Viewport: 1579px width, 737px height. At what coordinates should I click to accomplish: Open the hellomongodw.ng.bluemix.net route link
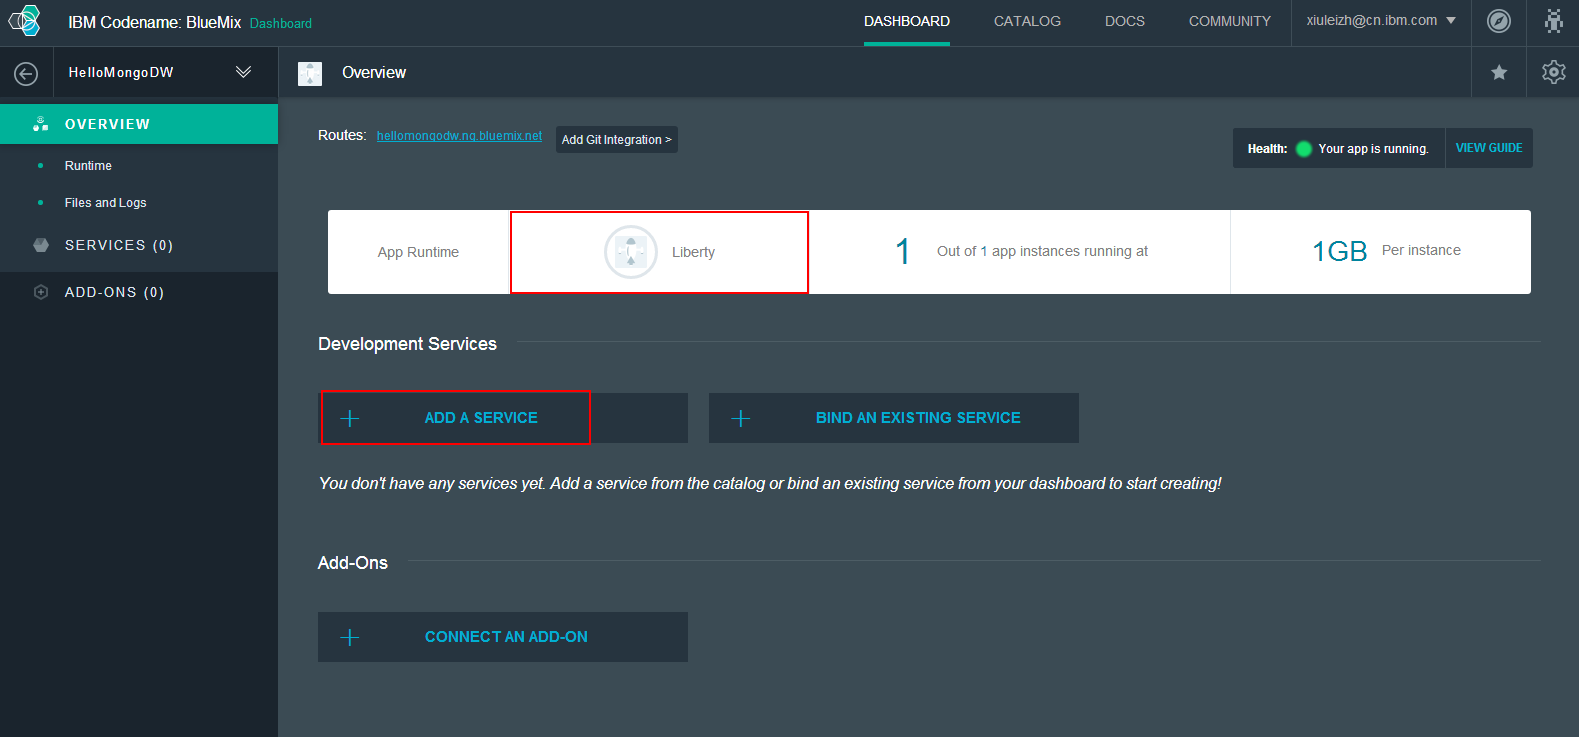tap(459, 136)
